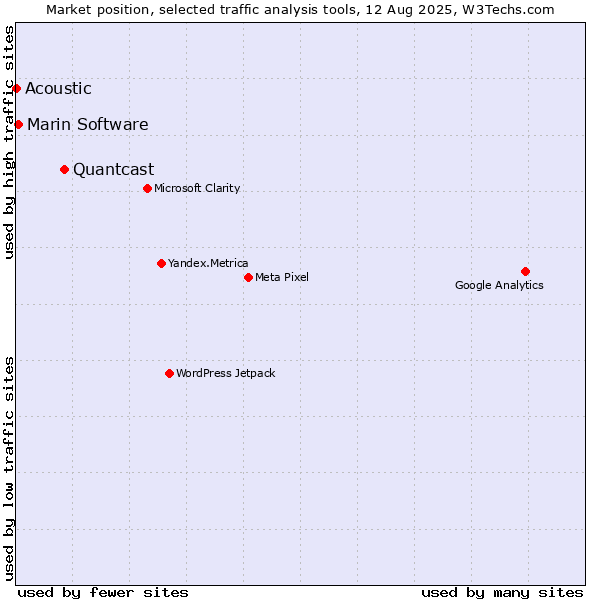The height and width of the screenshot is (600, 600).
Task: Click the Quantcast red data point
Action: pyautogui.click(x=65, y=170)
